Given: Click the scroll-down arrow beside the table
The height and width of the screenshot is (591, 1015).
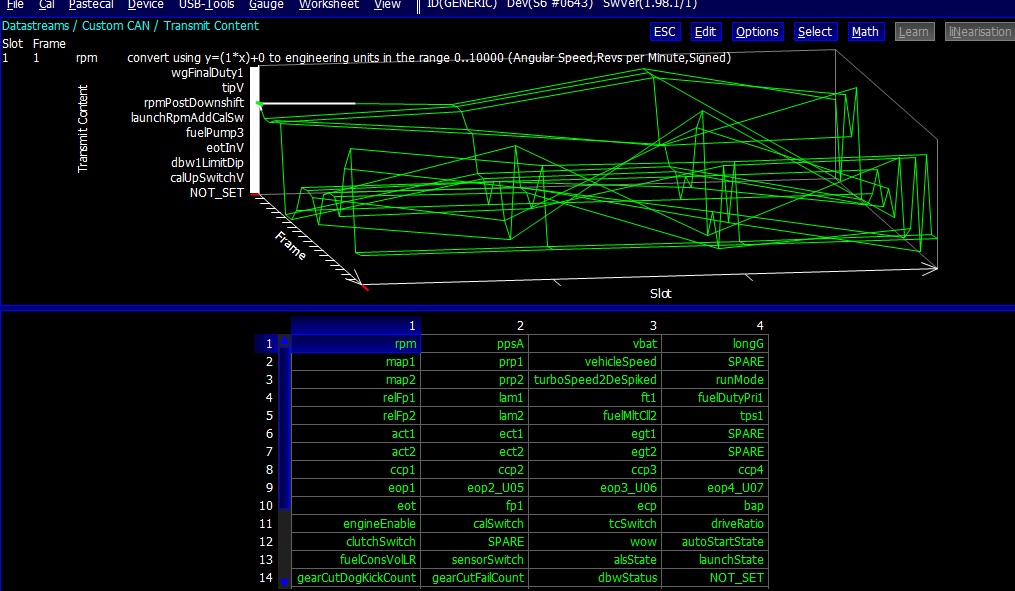Looking at the screenshot, I should (284, 580).
